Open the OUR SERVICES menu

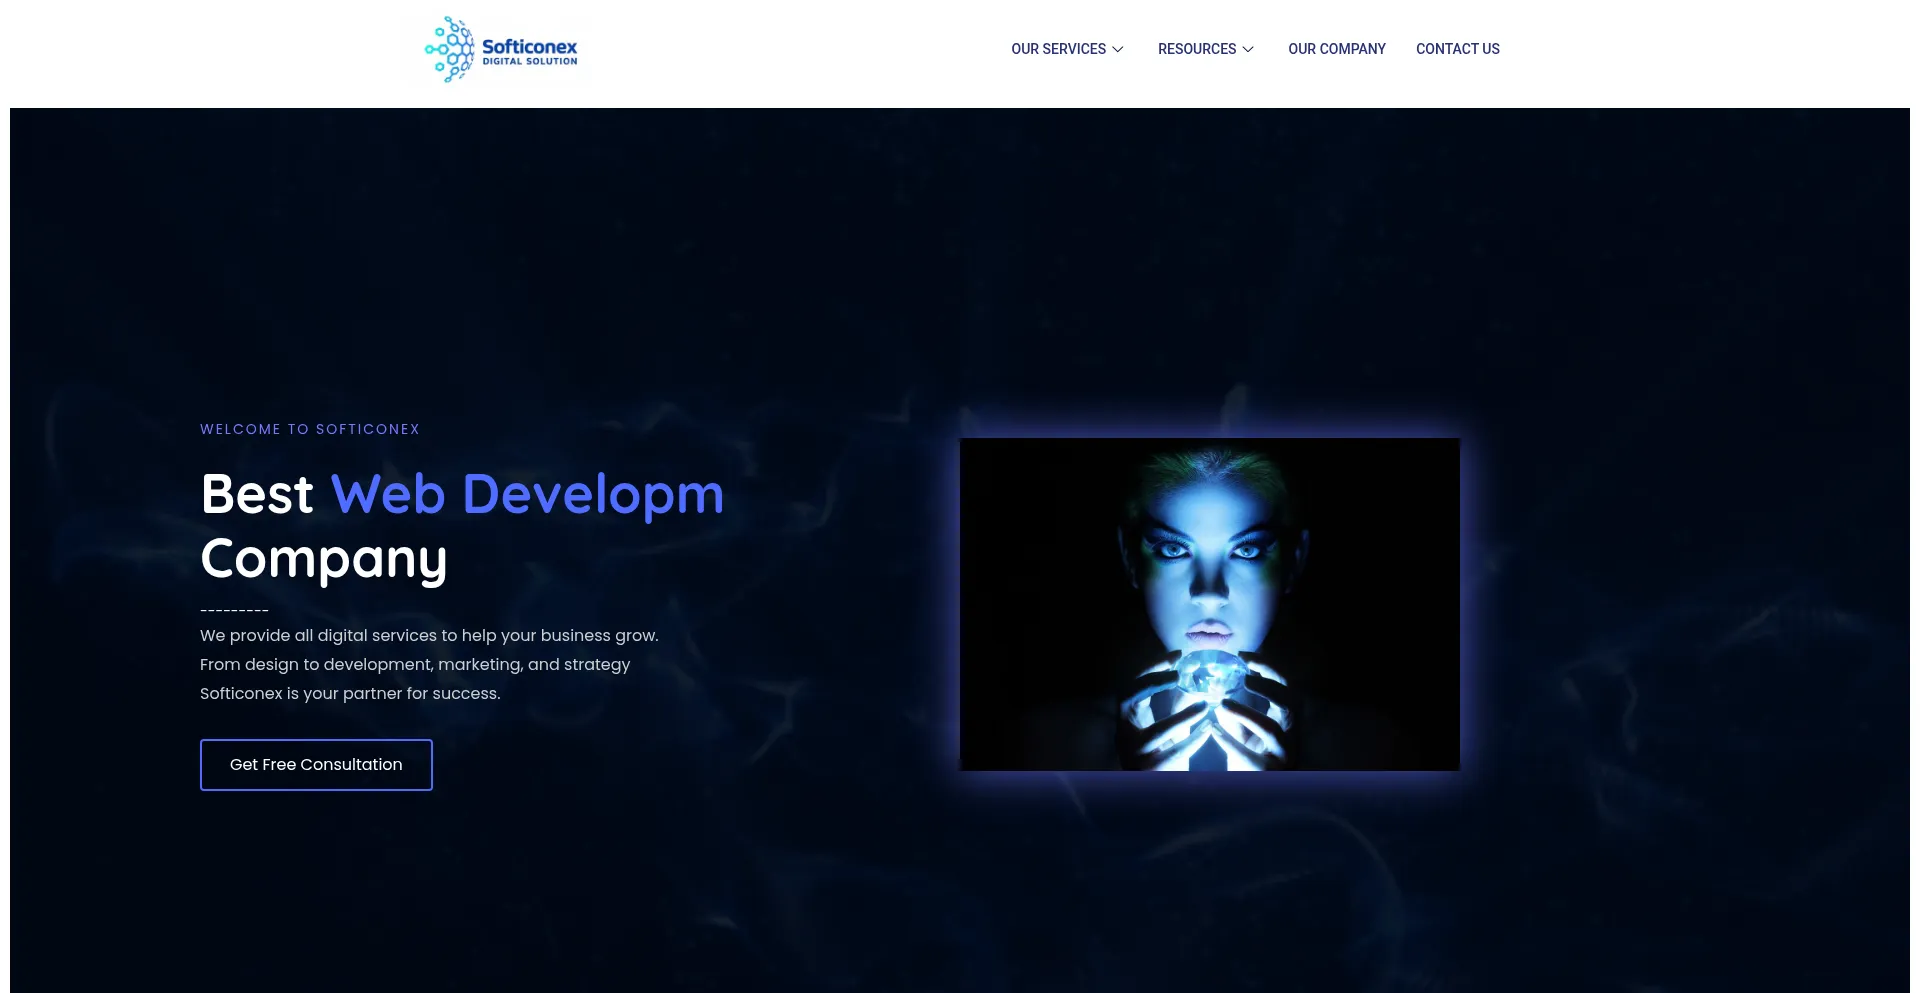pyautogui.click(x=1058, y=49)
